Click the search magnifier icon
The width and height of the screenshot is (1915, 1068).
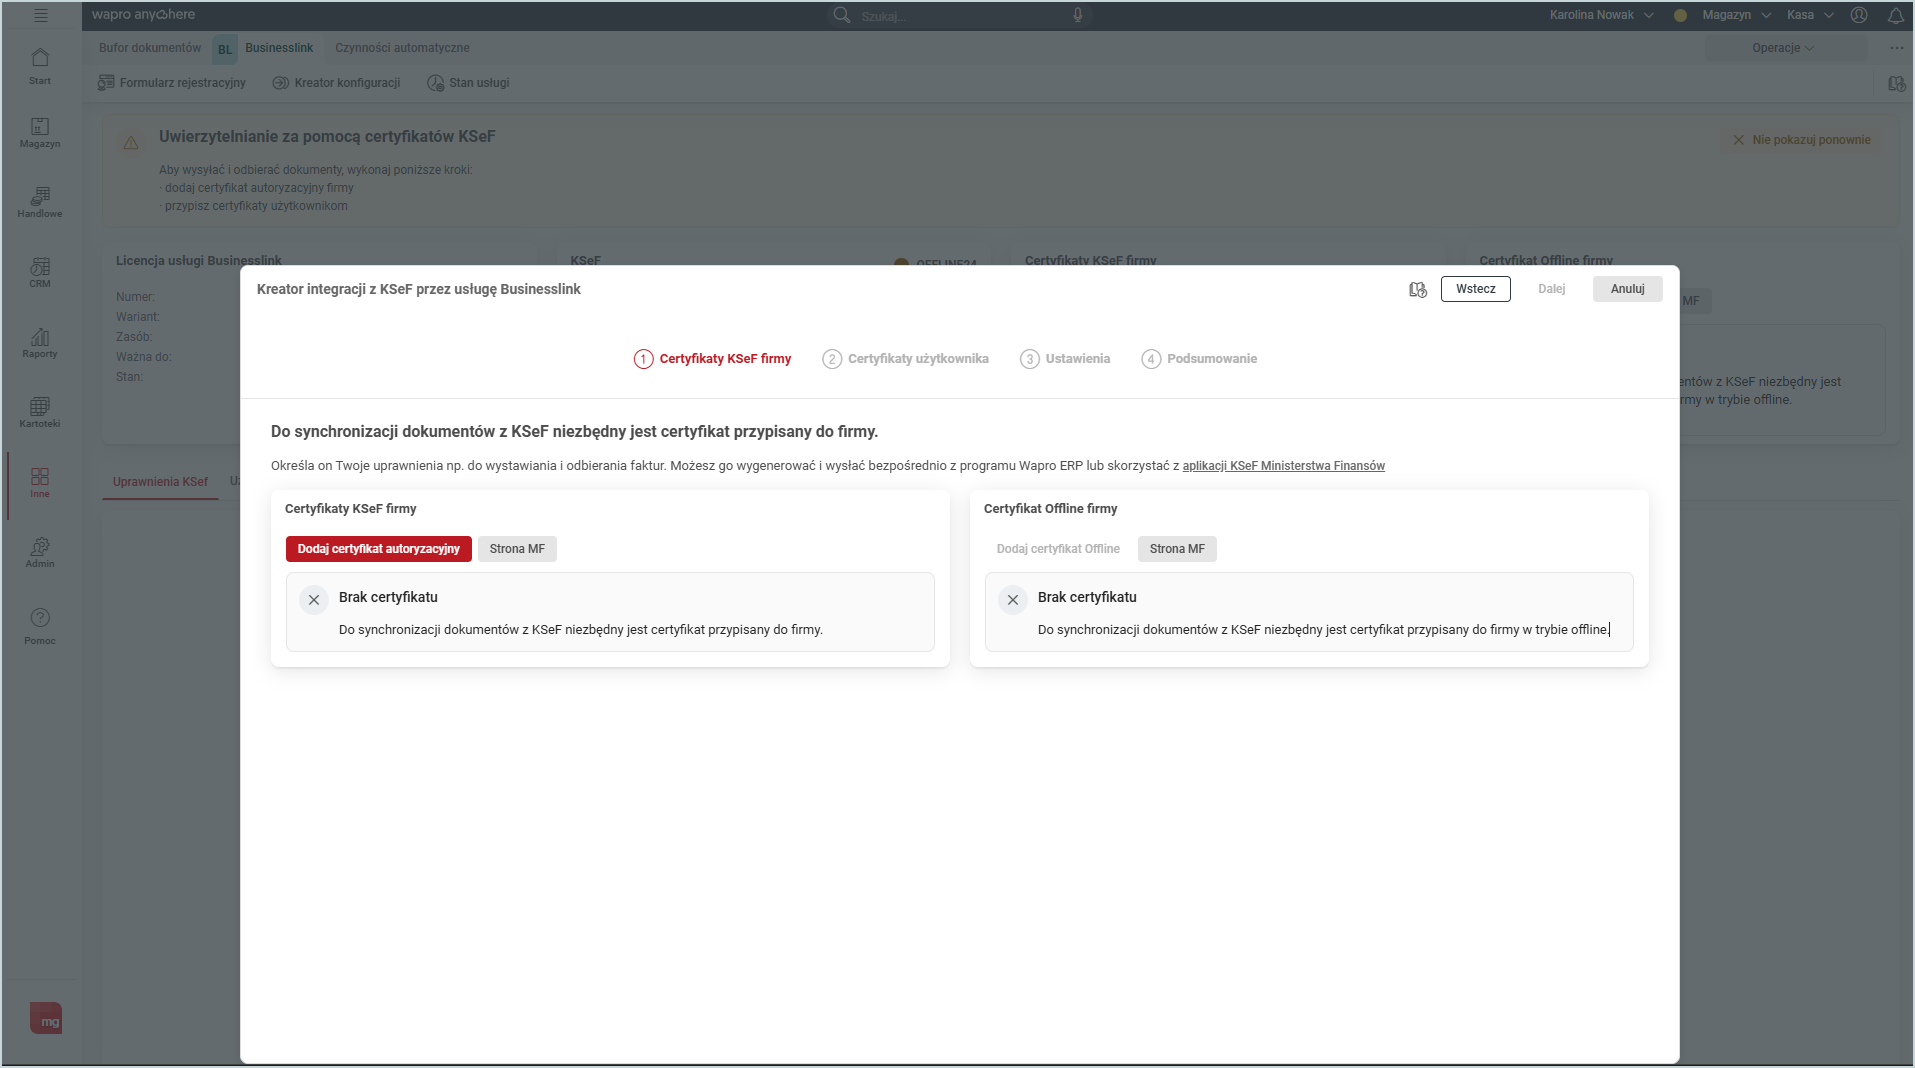click(842, 15)
